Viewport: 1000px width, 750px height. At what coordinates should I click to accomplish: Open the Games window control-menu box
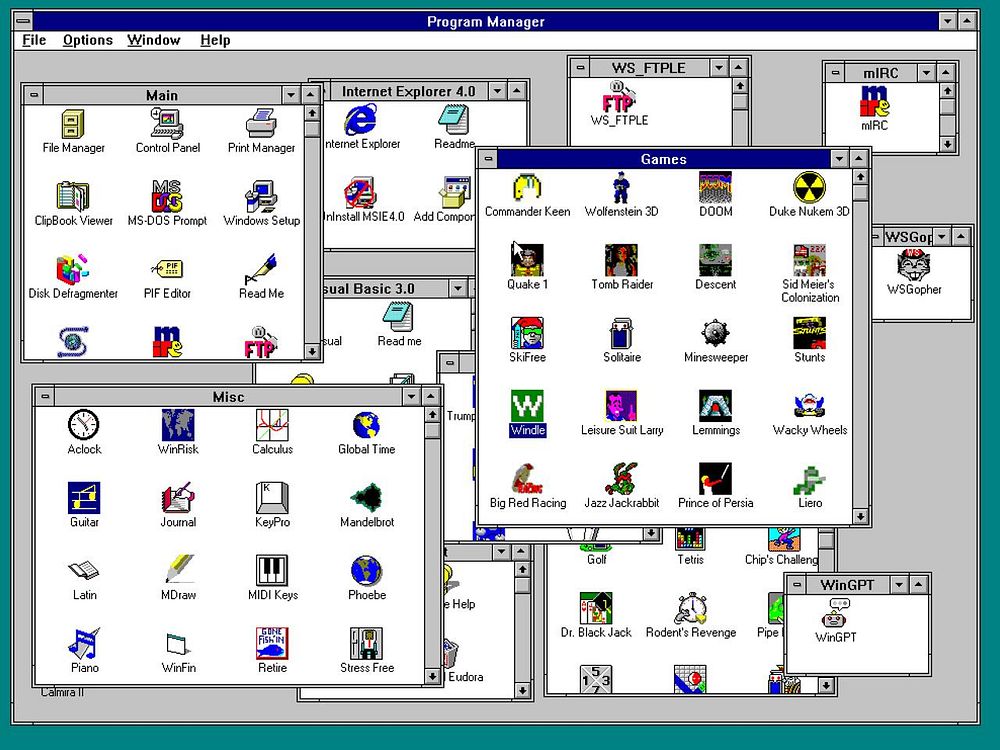coord(489,158)
